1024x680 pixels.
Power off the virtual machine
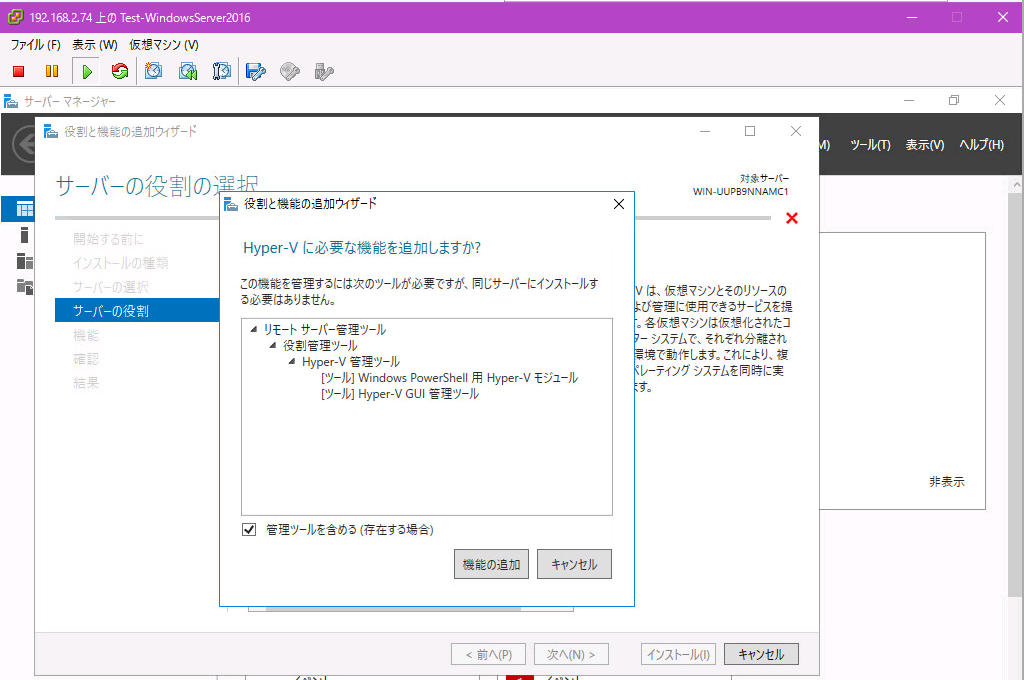click(18, 71)
